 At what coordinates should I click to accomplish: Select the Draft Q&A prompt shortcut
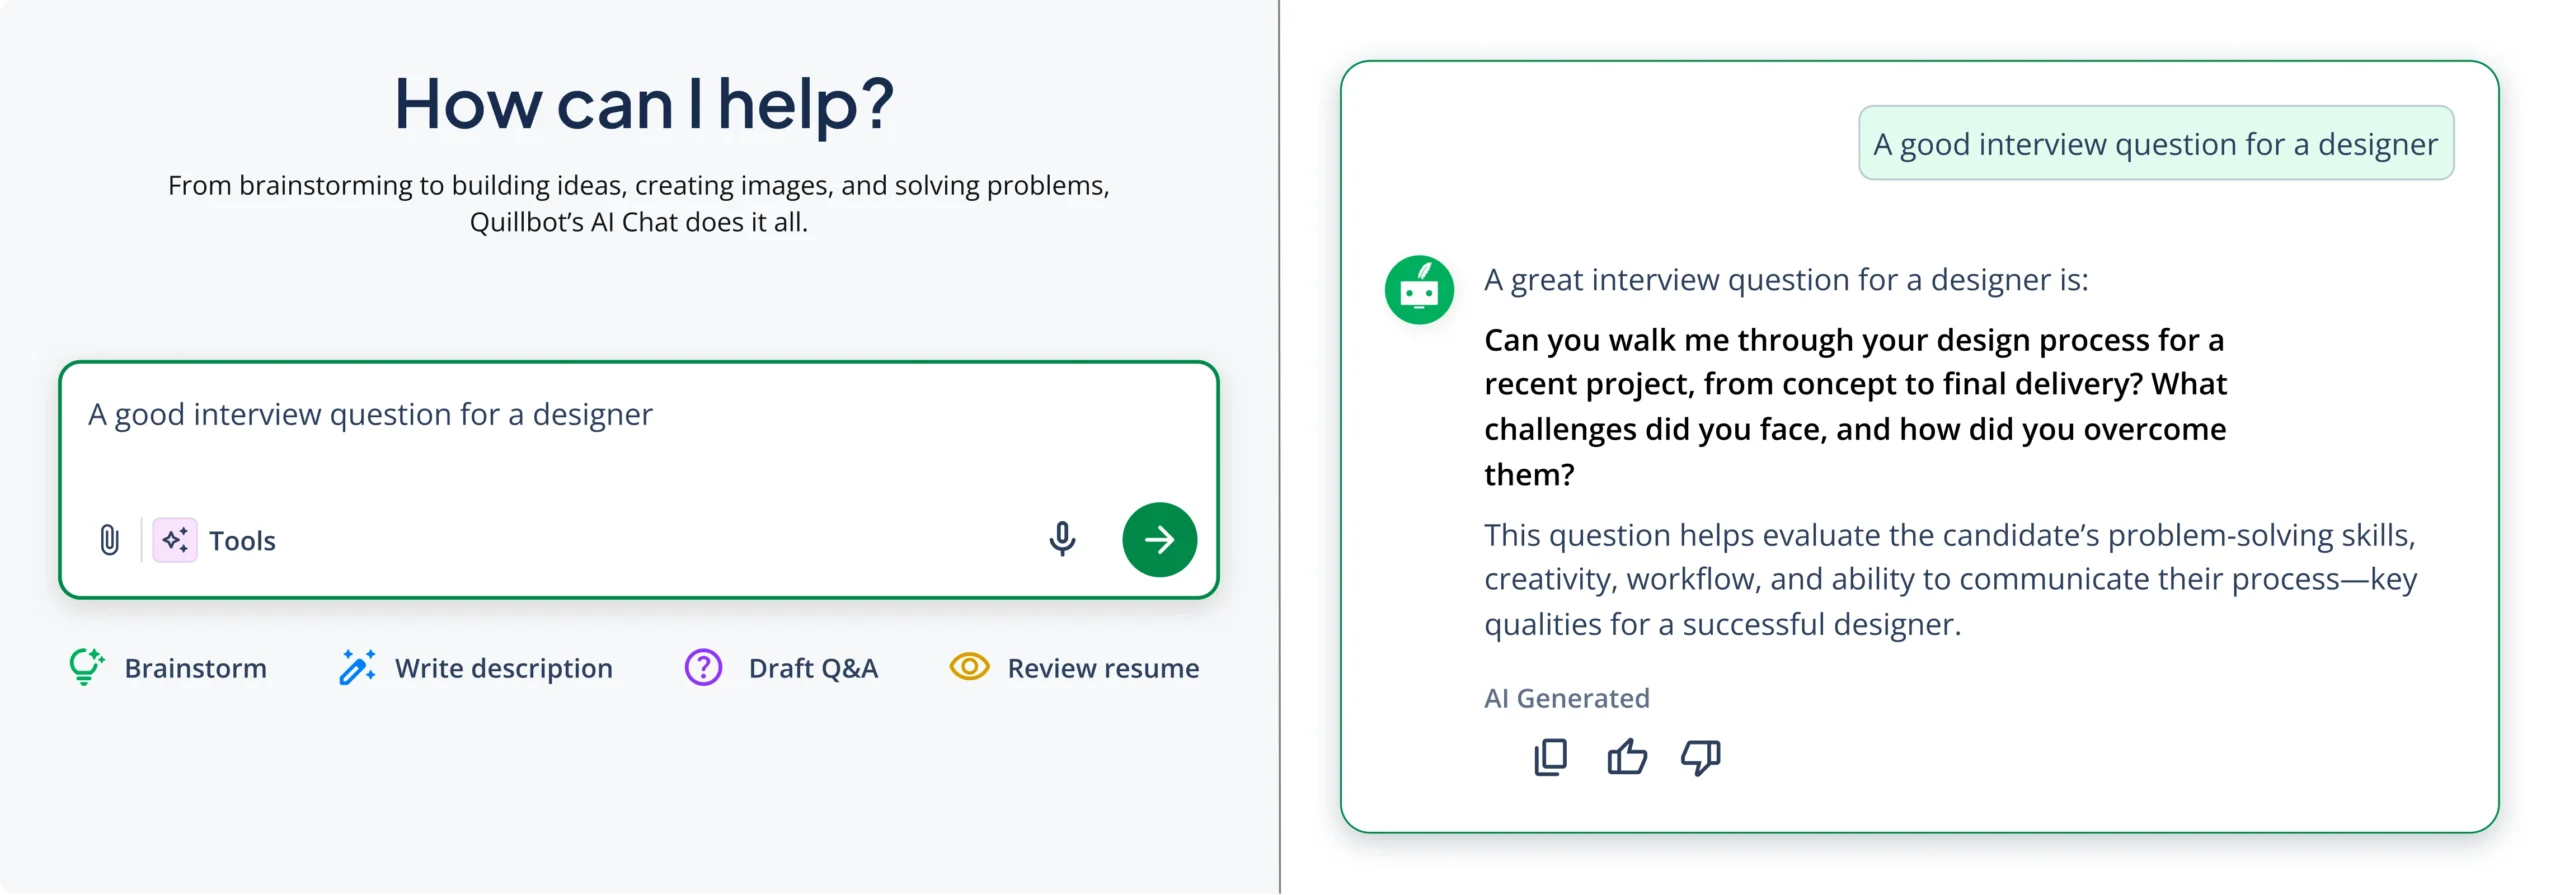(x=813, y=668)
